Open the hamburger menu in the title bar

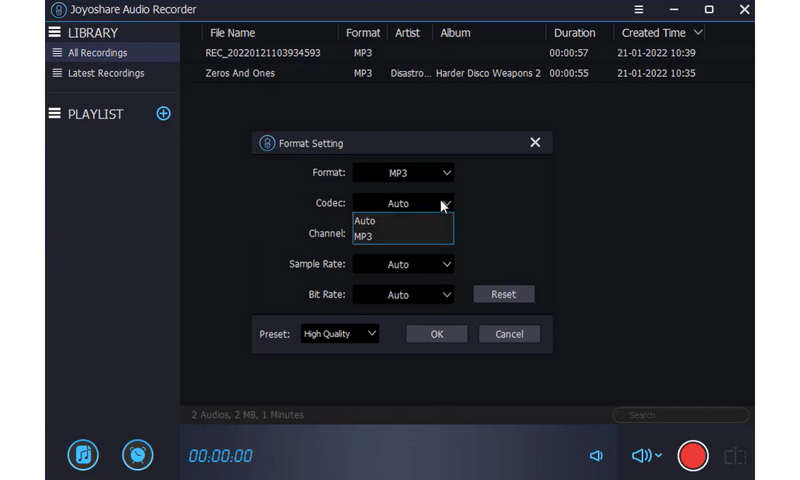(638, 9)
